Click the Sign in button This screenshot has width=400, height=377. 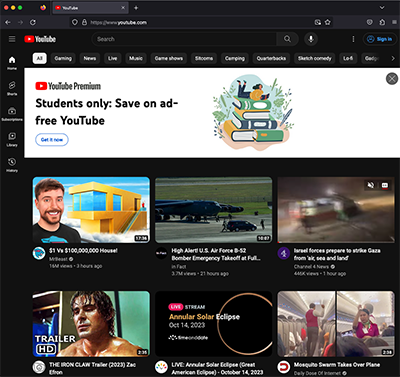[380, 39]
